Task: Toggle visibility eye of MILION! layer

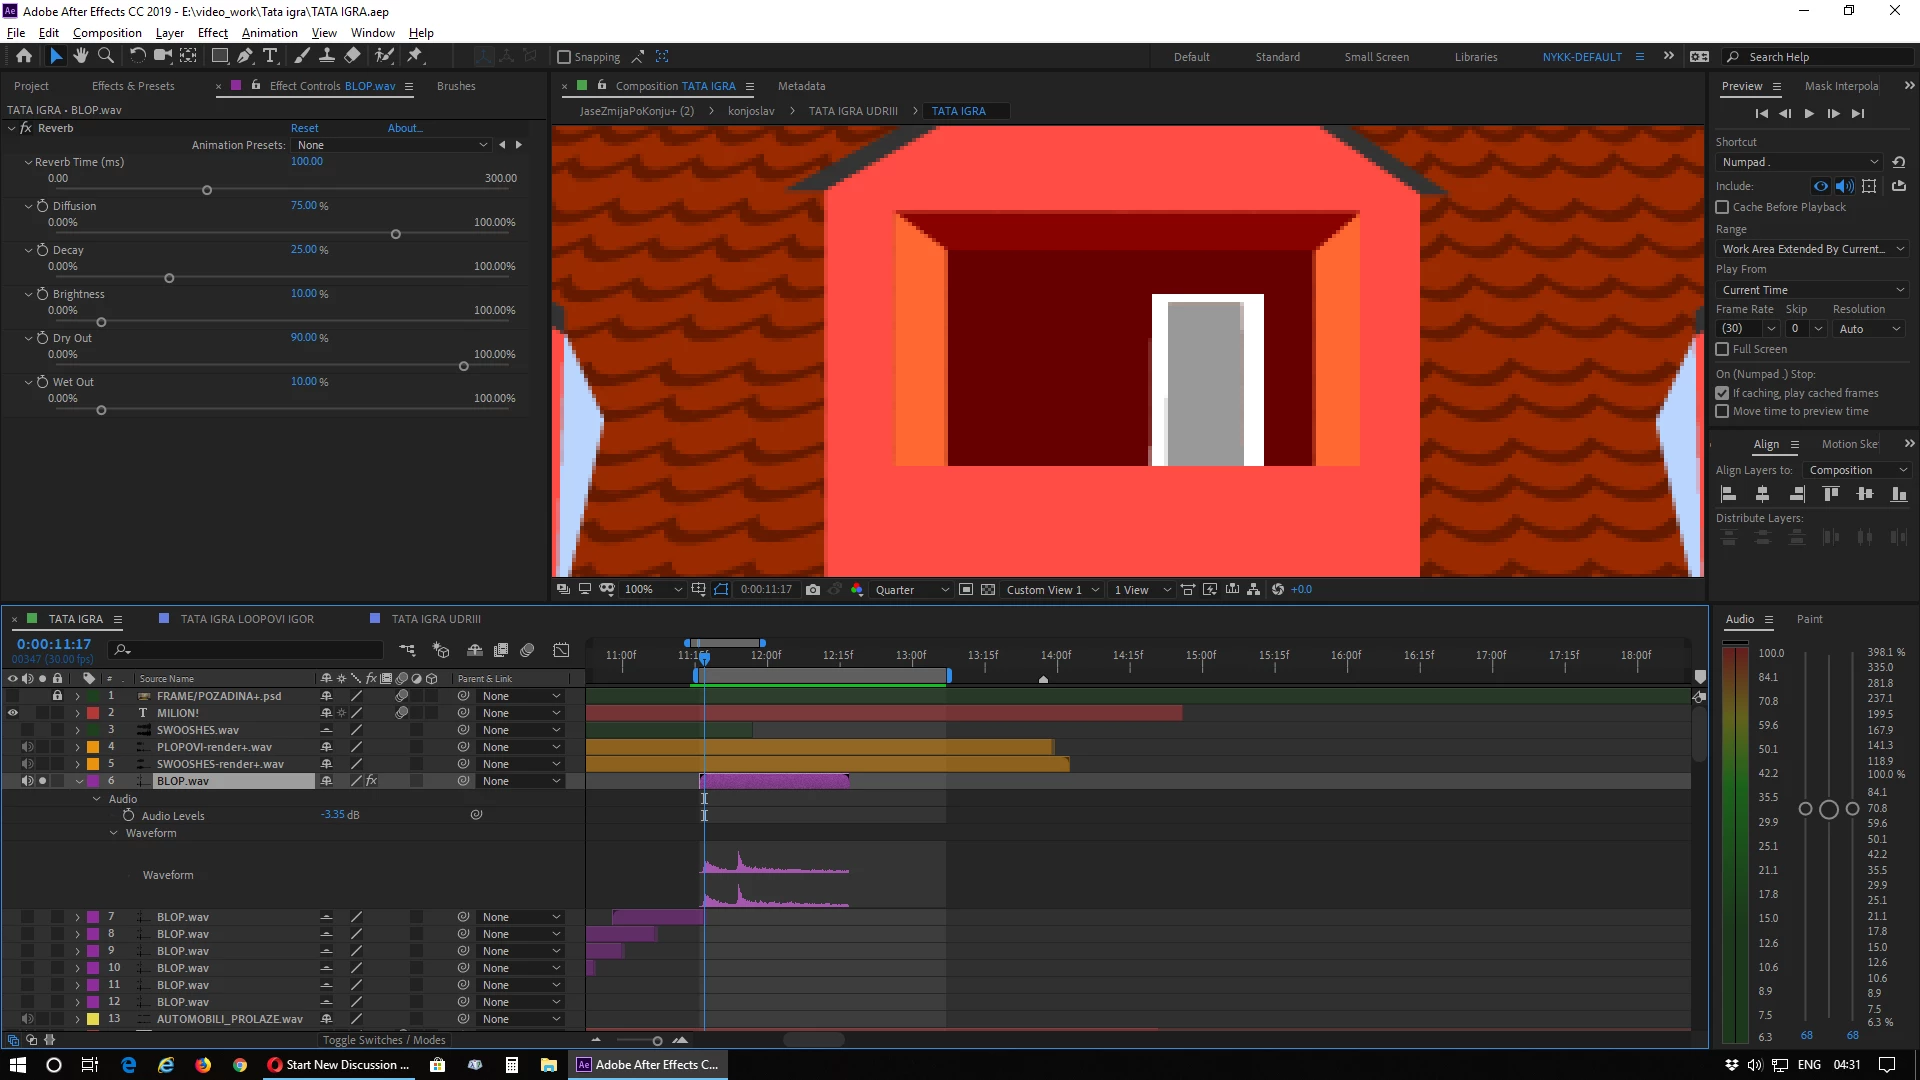Action: (x=13, y=713)
